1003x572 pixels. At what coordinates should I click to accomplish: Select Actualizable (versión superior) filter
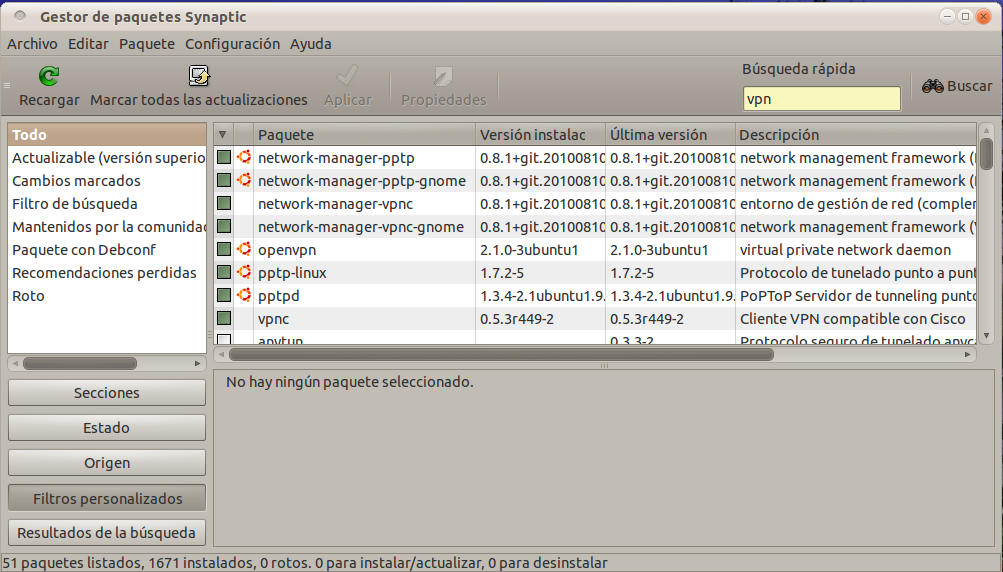(x=107, y=157)
